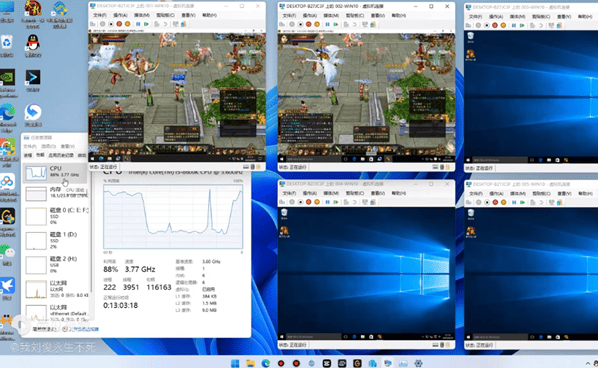This screenshot has width=598, height=368.
Task: Select game shortcut icon inside 004-WIN10 VM desktop
Action: pos(284,232)
